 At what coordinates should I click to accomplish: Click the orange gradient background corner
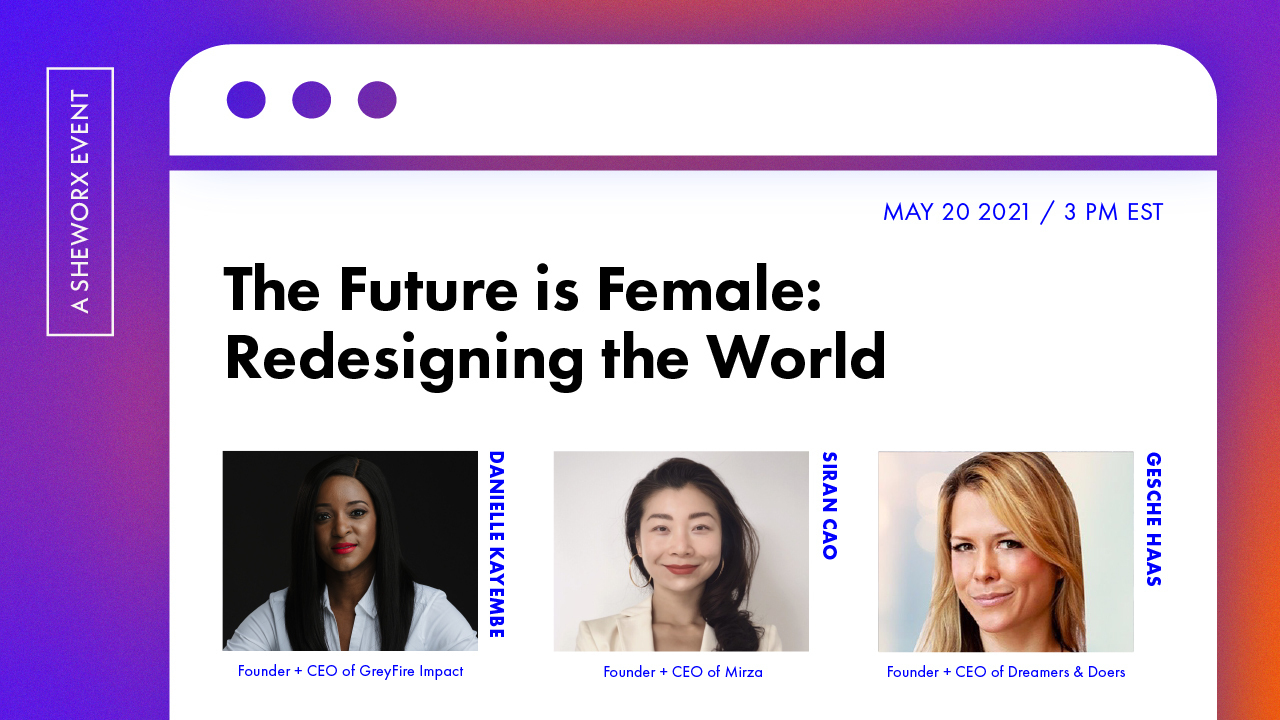coord(1250,680)
